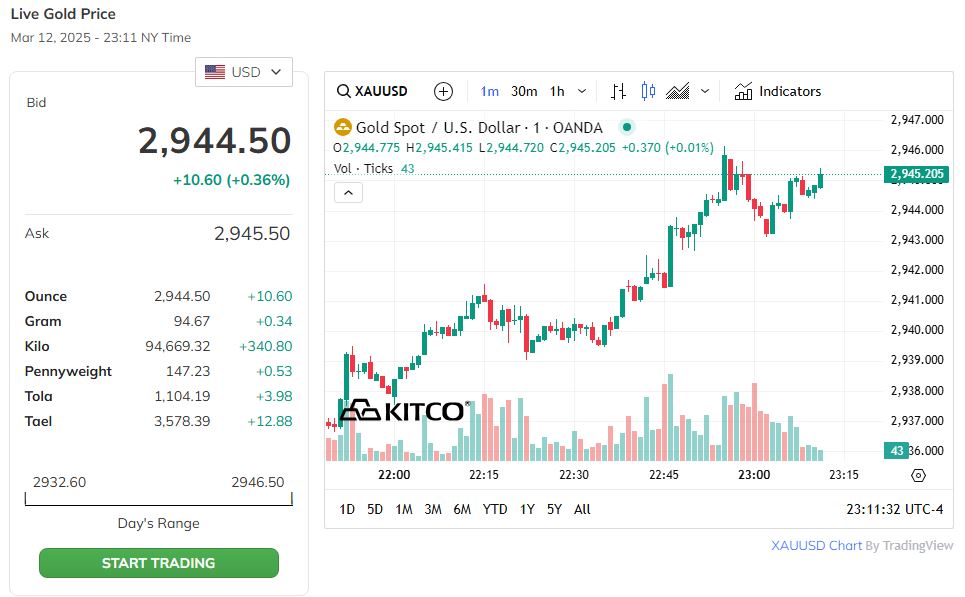Select the 5D date range
This screenshot has width=965, height=597.
(375, 509)
